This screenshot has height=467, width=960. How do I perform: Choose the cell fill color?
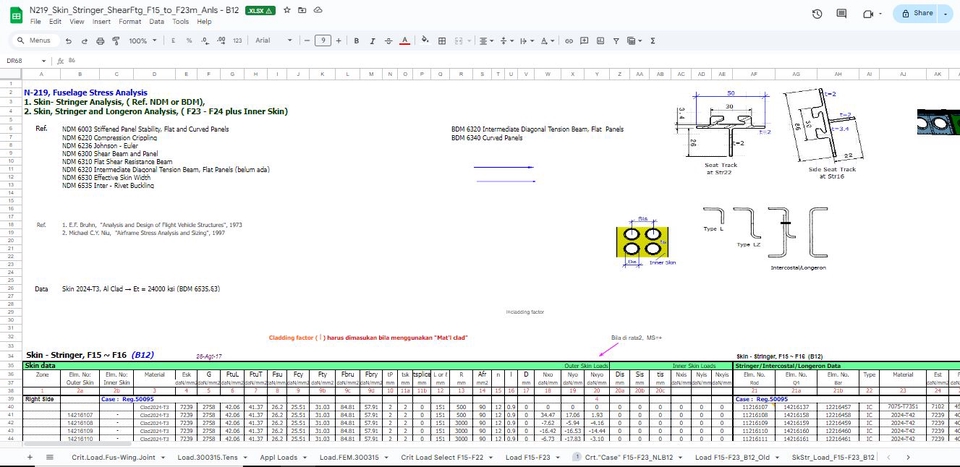(x=426, y=41)
